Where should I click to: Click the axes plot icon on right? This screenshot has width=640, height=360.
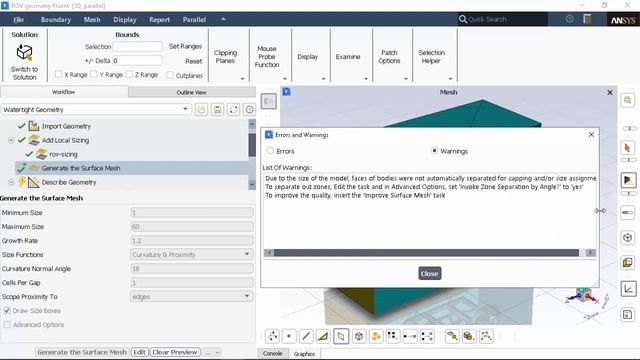[x=628, y=289]
